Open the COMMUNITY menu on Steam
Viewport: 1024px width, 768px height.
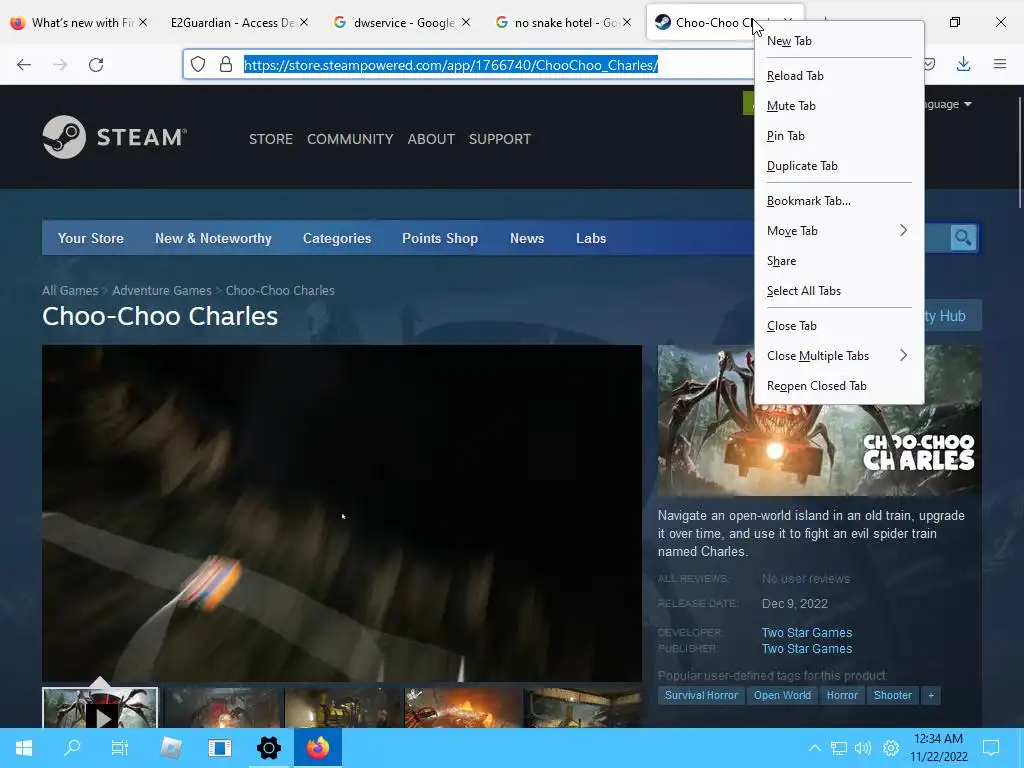350,139
